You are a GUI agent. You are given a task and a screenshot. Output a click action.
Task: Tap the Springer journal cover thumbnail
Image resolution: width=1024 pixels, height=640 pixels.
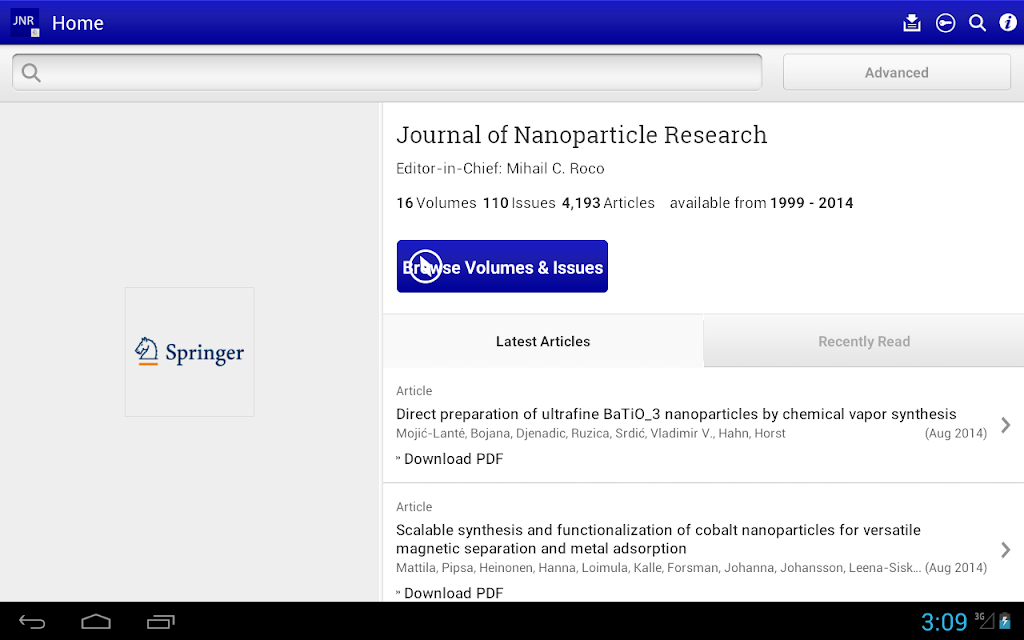pyautogui.click(x=189, y=352)
